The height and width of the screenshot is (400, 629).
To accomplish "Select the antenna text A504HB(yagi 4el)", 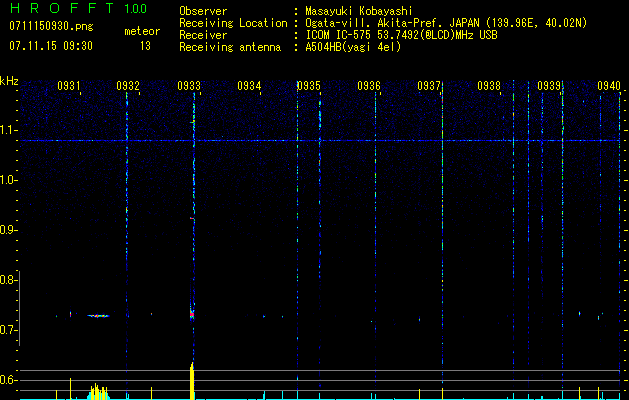I will tap(353, 47).
